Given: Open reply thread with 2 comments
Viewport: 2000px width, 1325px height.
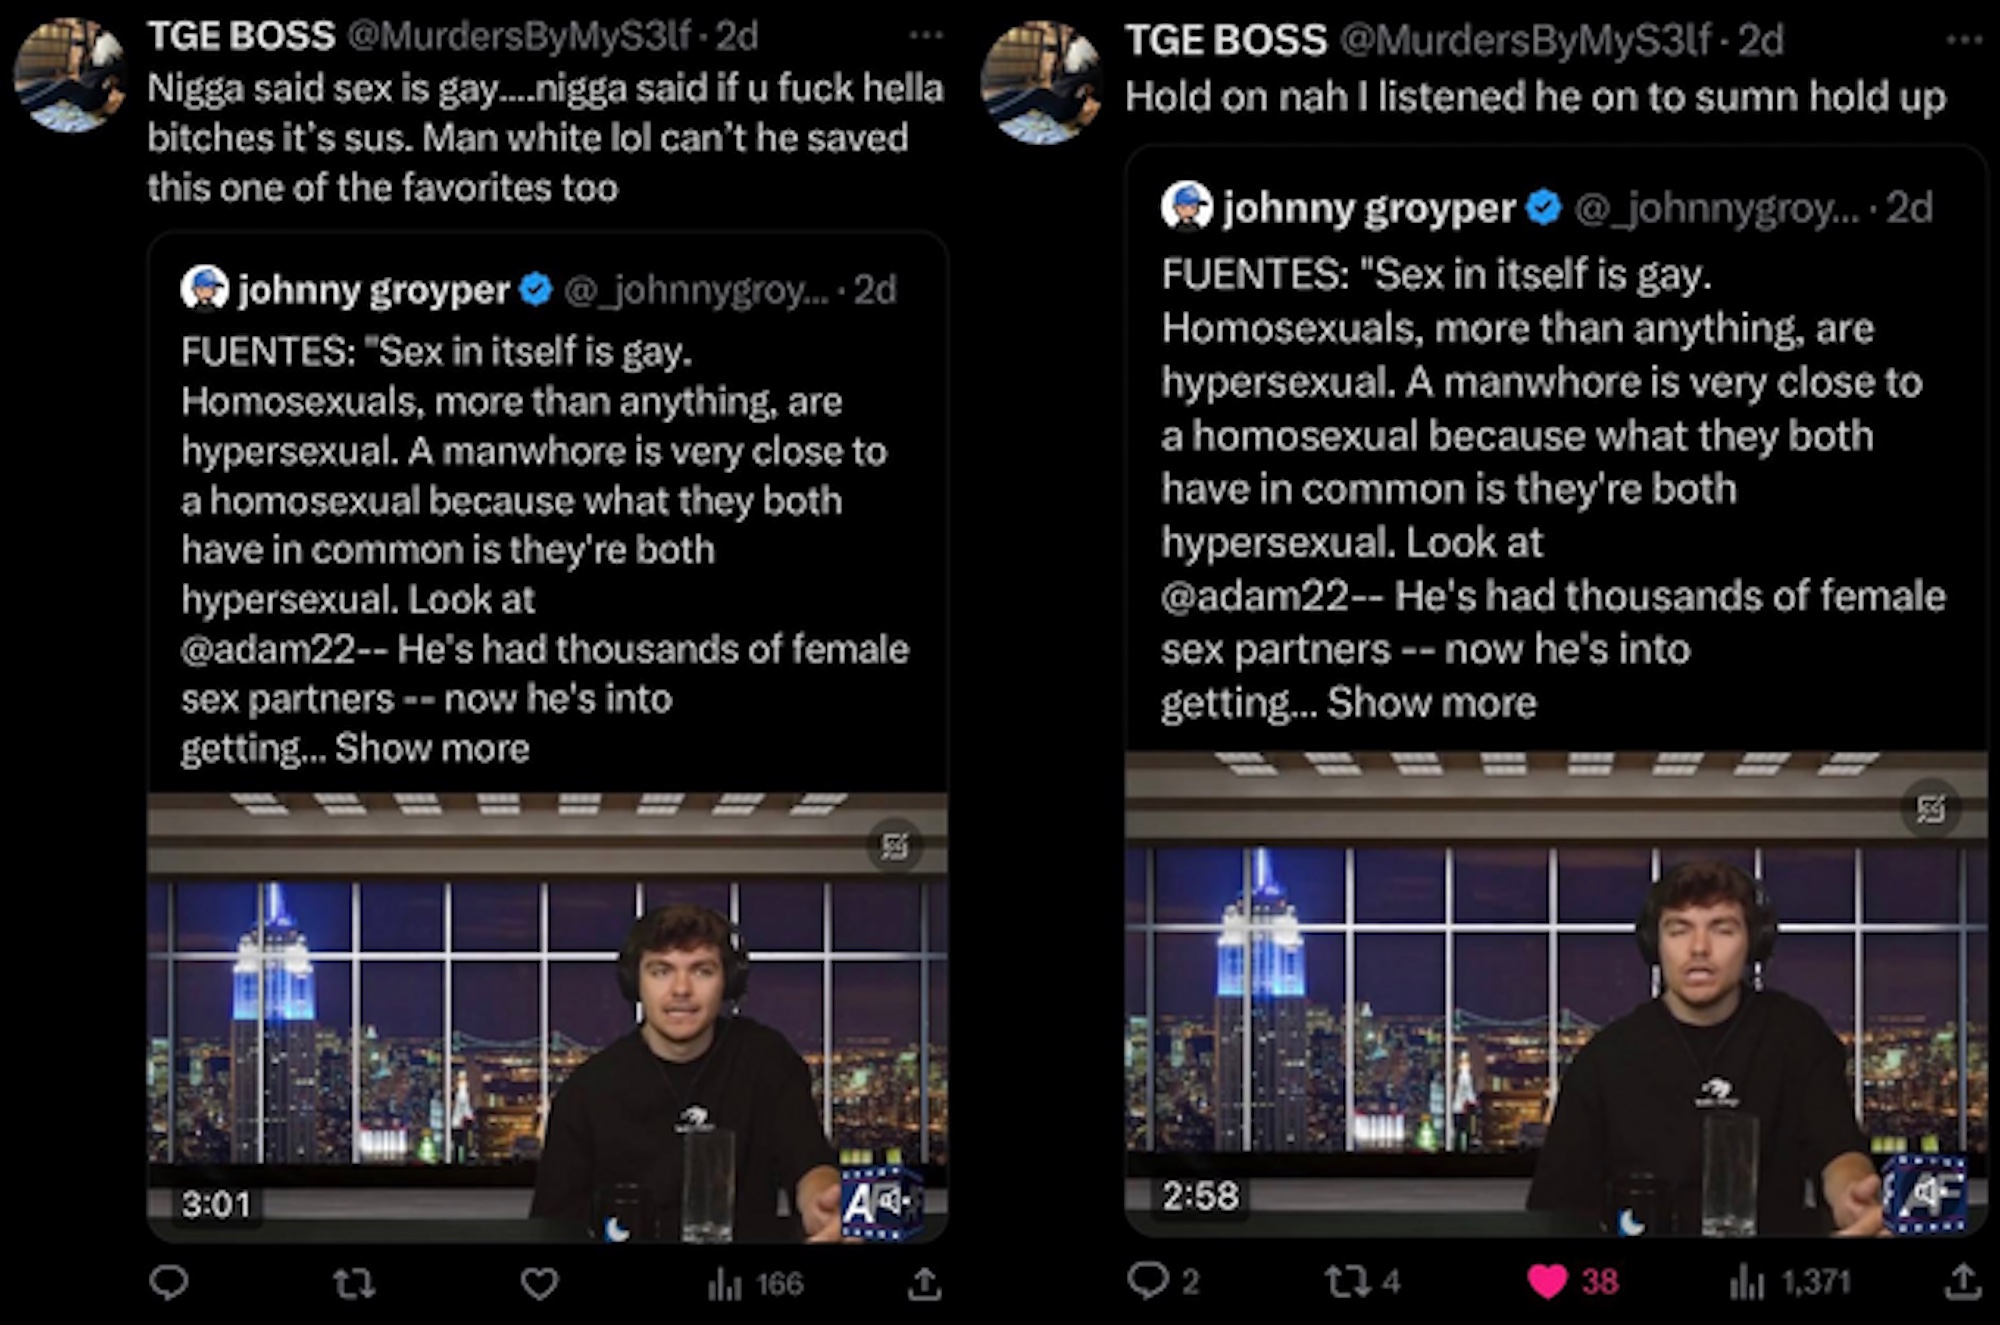Looking at the screenshot, I should tap(1161, 1280).
